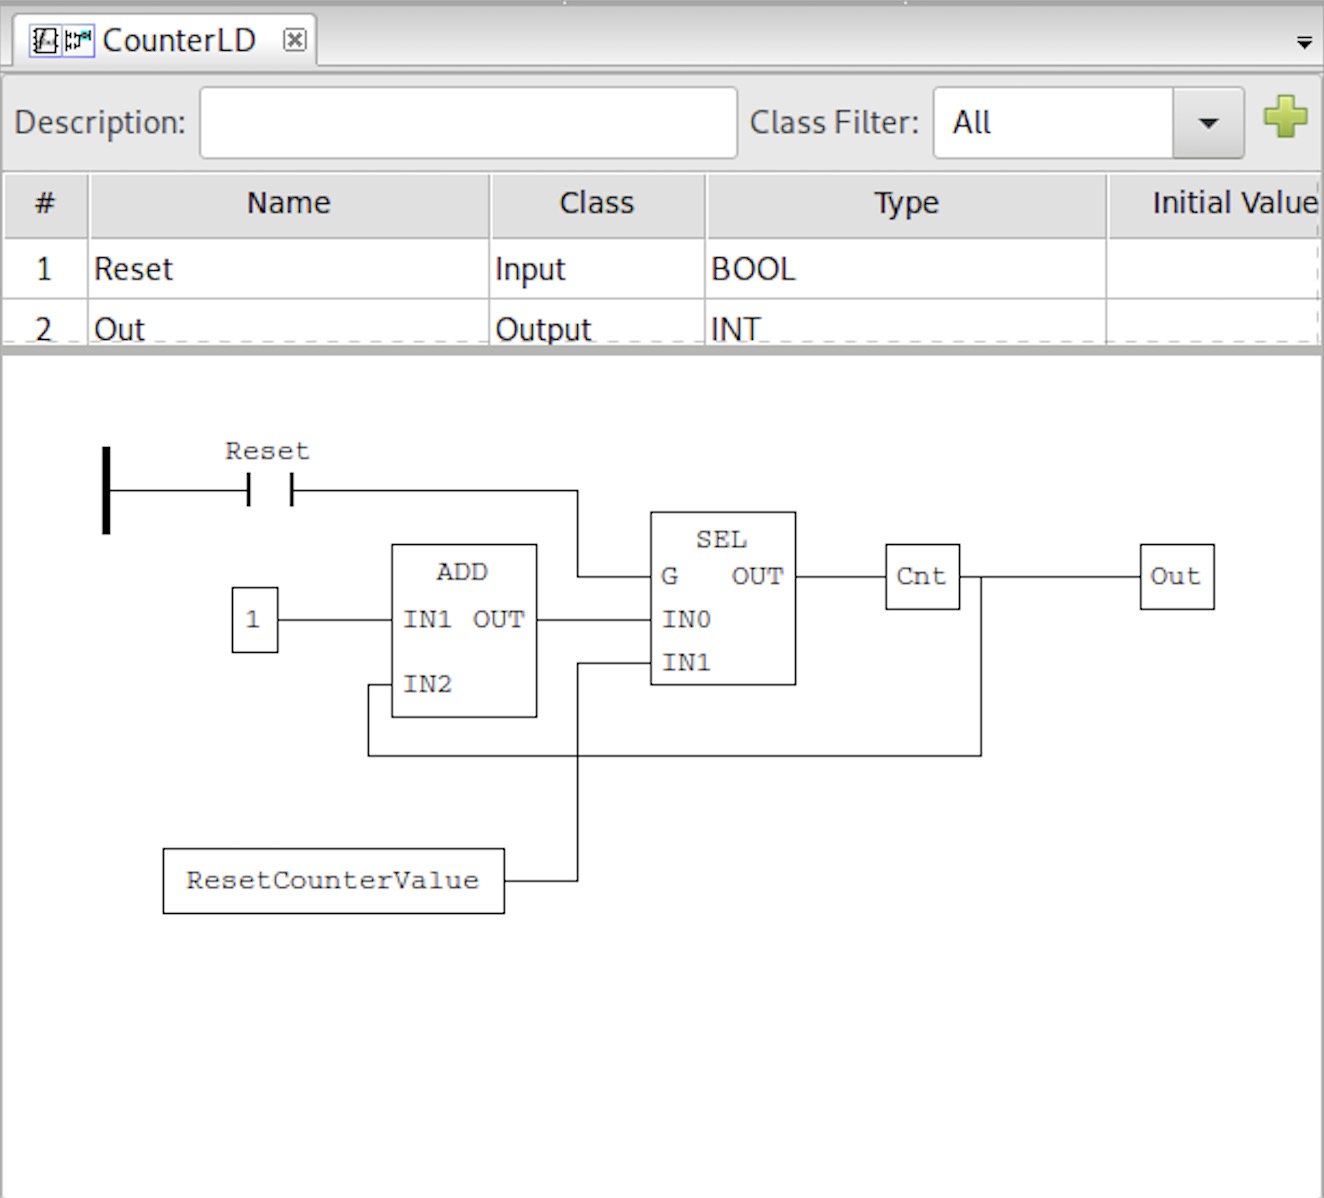
Task: Select the Input class cell
Action: tap(597, 269)
